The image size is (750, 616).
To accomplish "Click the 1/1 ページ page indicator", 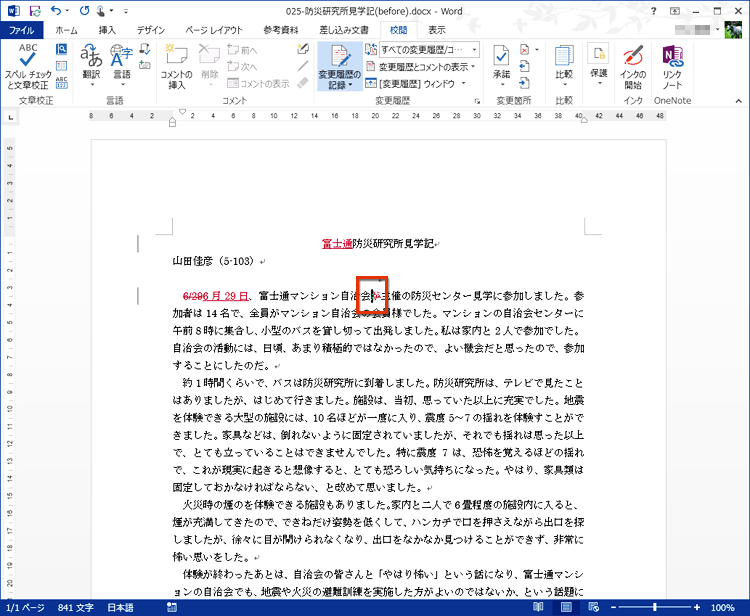I will [x=25, y=607].
